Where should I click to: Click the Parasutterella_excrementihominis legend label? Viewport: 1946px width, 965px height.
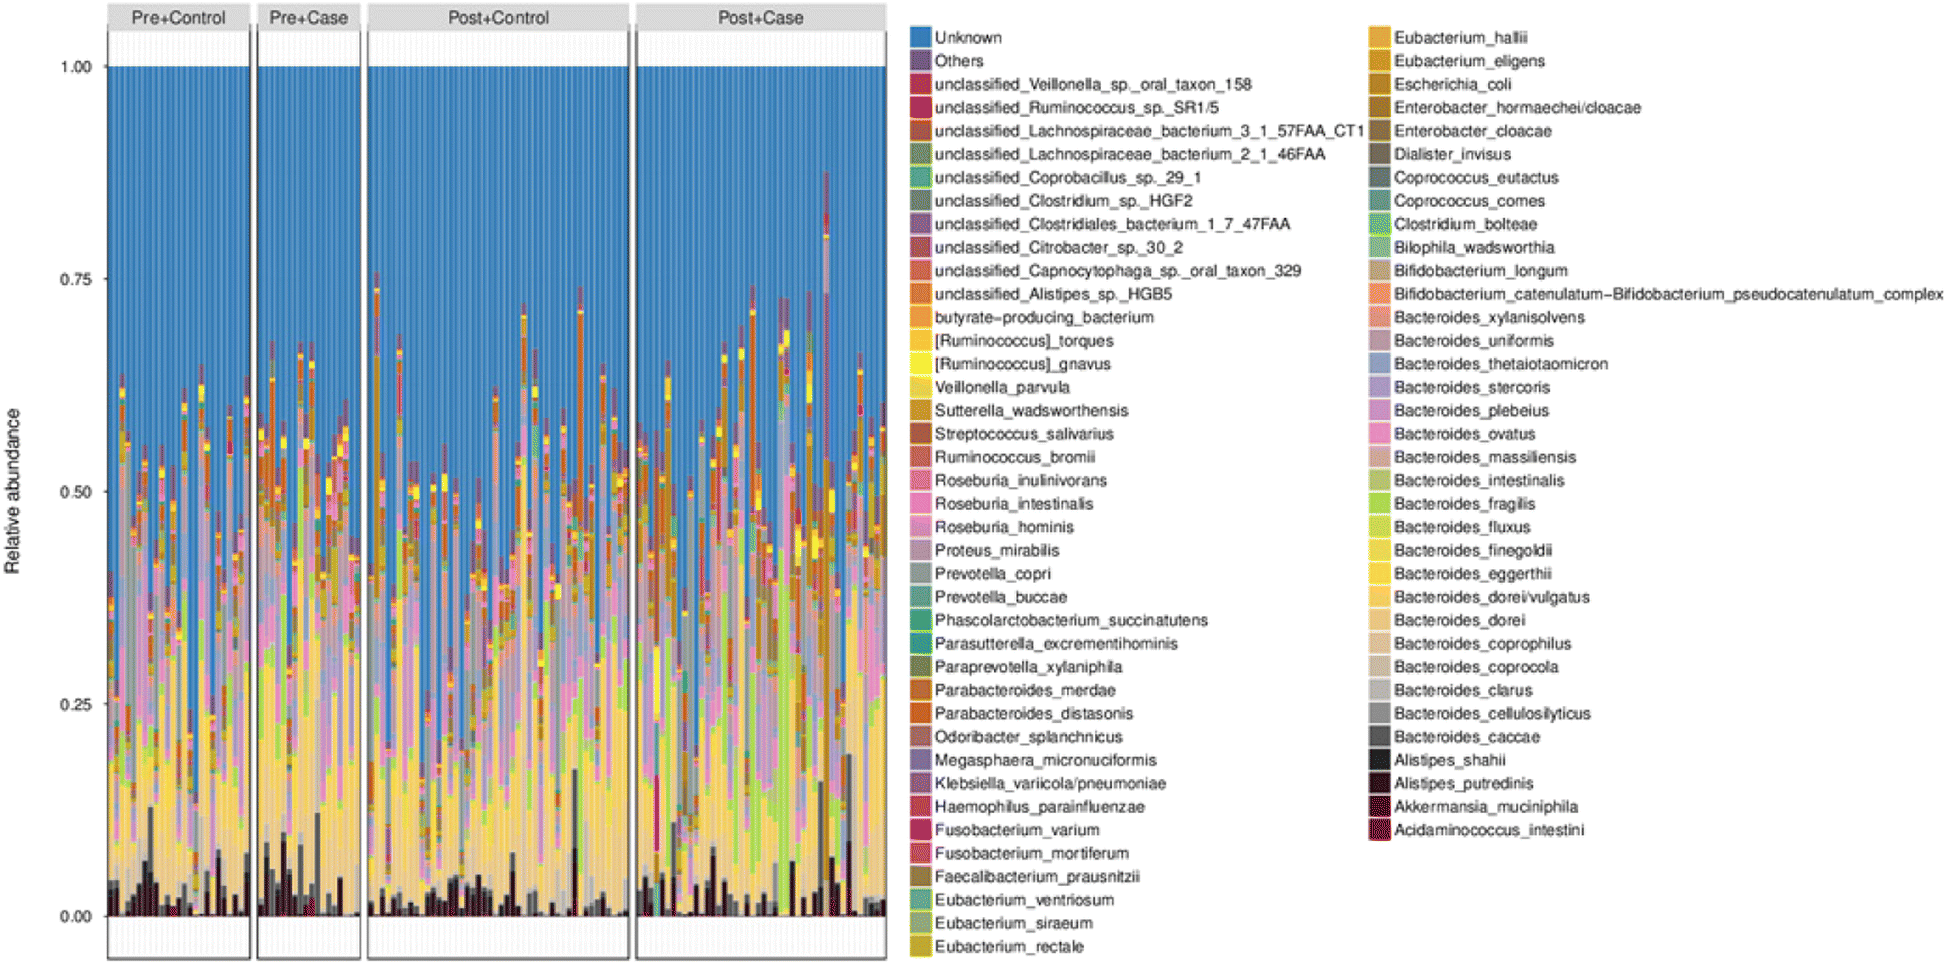point(1056,643)
